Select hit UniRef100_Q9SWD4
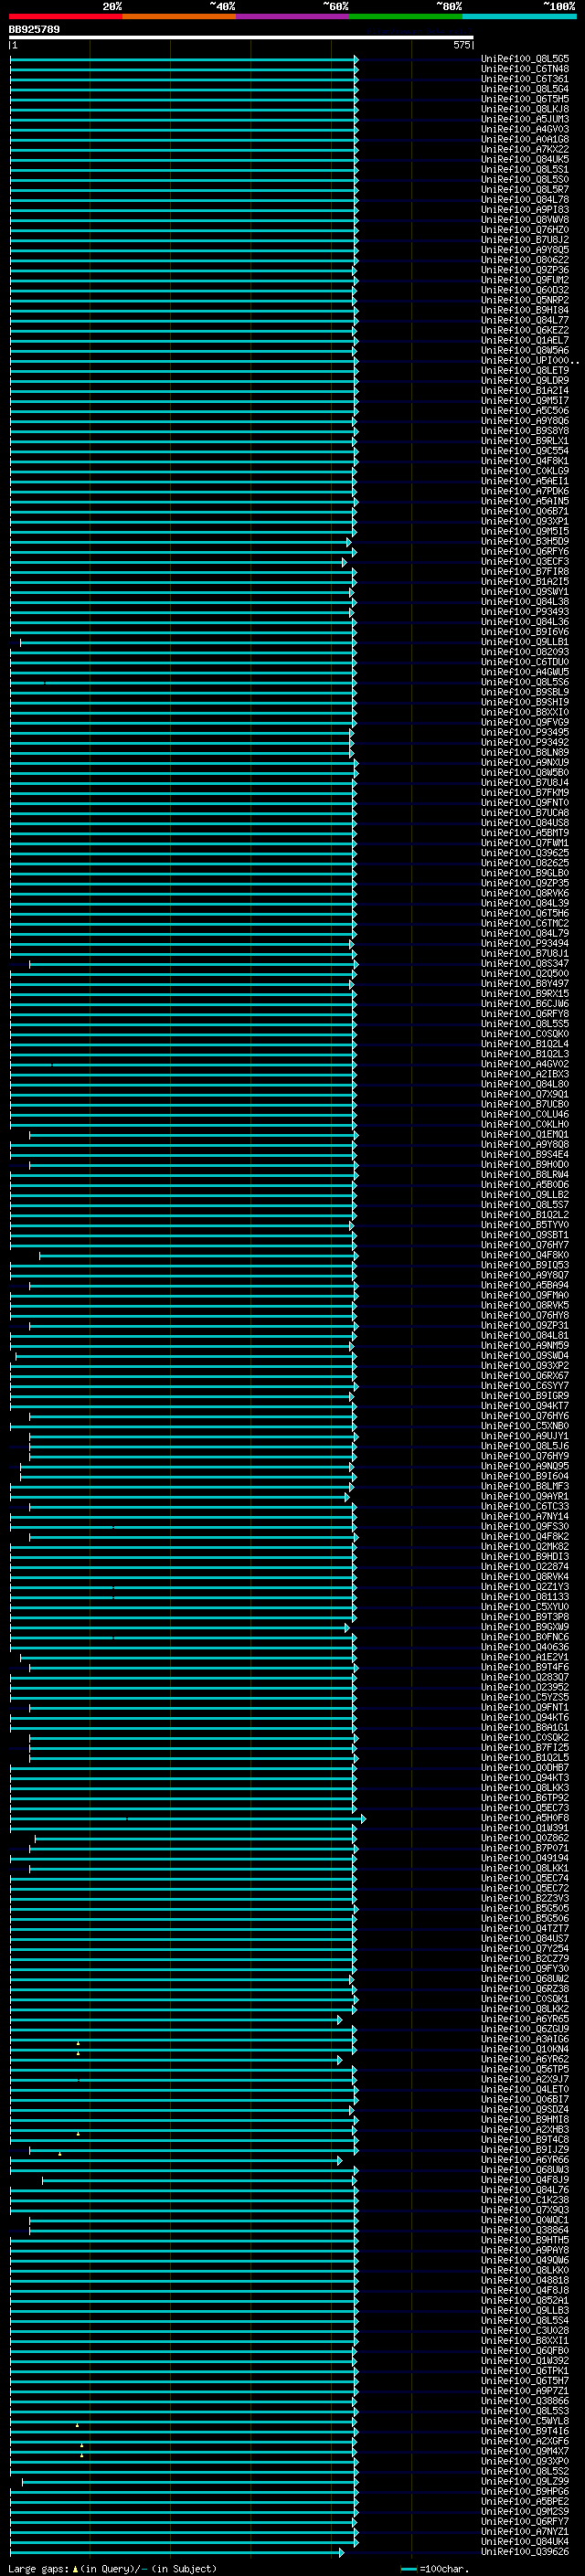The width and height of the screenshot is (585, 2576). [525, 1355]
